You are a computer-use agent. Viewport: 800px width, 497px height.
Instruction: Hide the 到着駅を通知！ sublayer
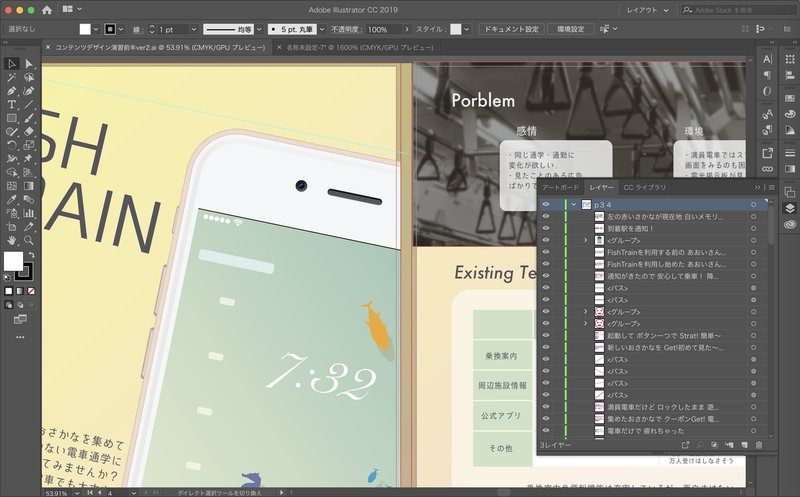pyautogui.click(x=546, y=228)
